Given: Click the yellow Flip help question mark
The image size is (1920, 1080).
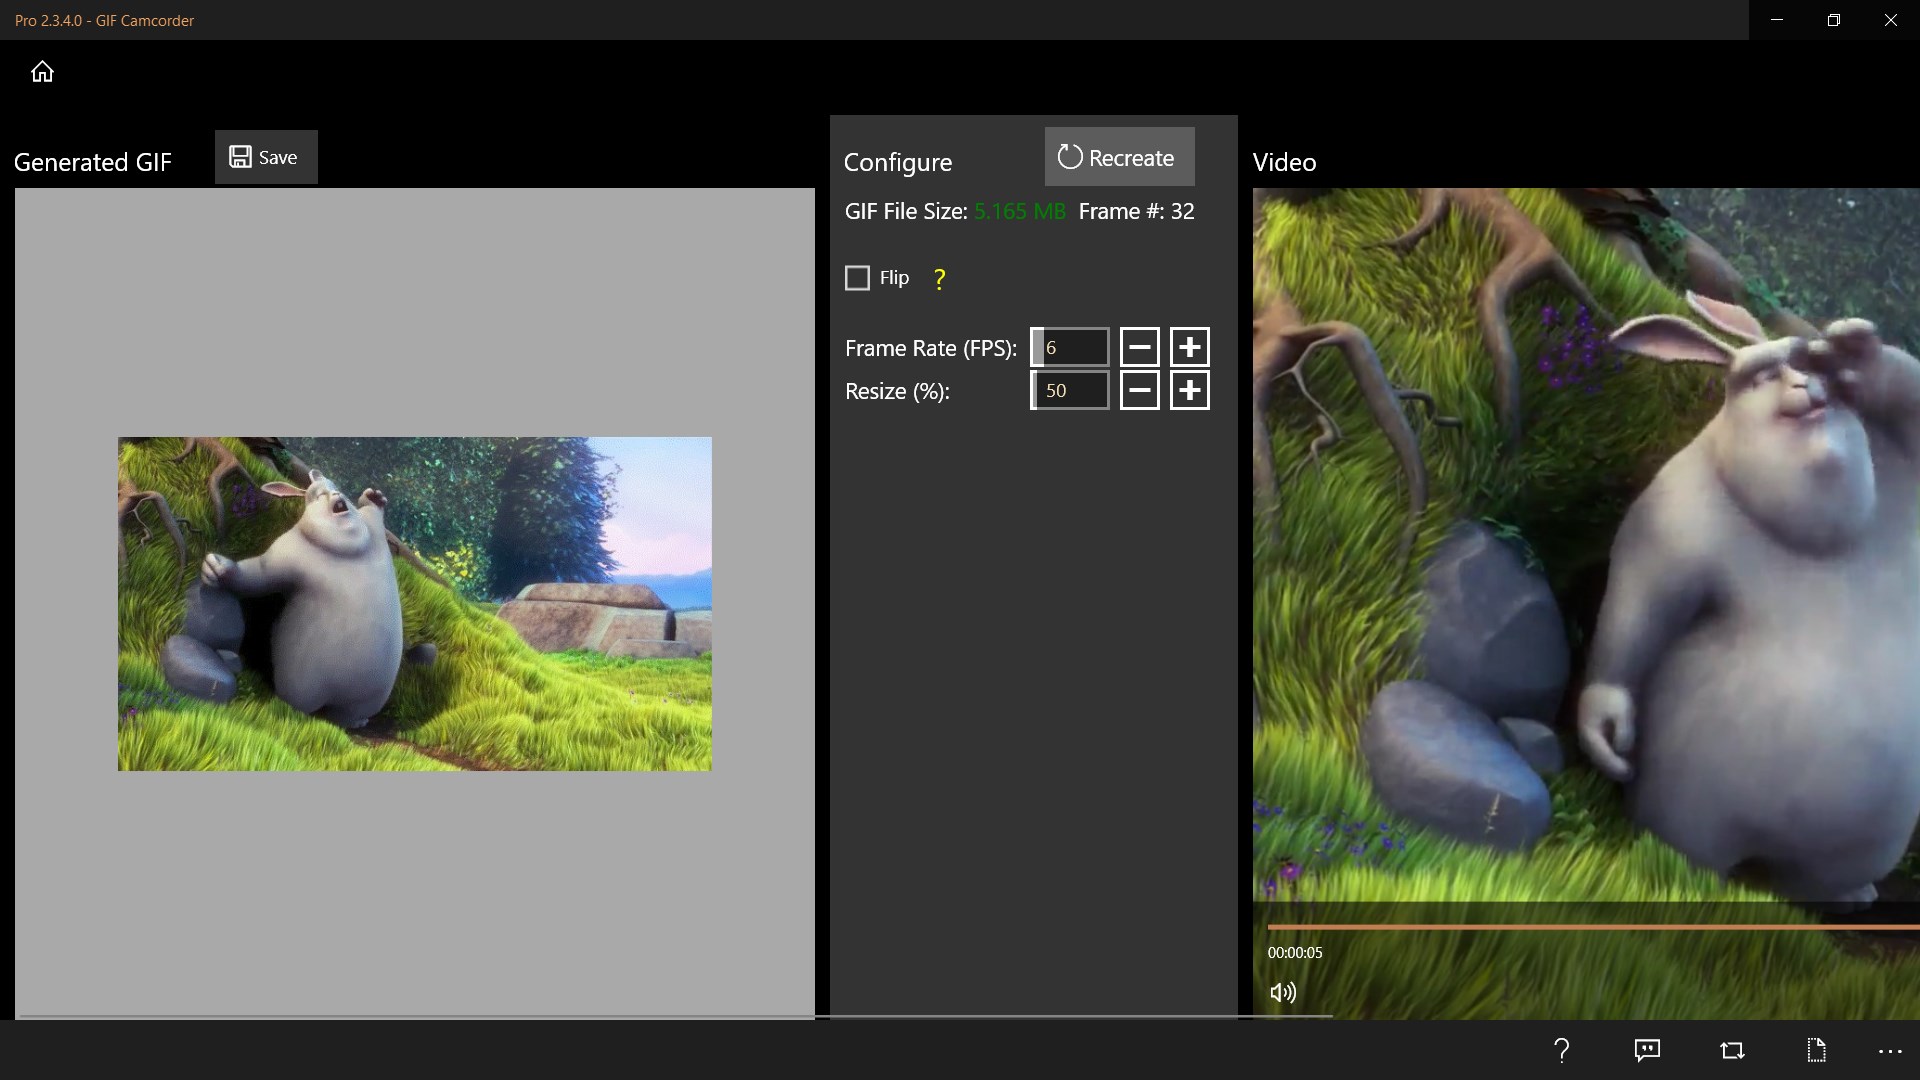Looking at the screenshot, I should (939, 279).
